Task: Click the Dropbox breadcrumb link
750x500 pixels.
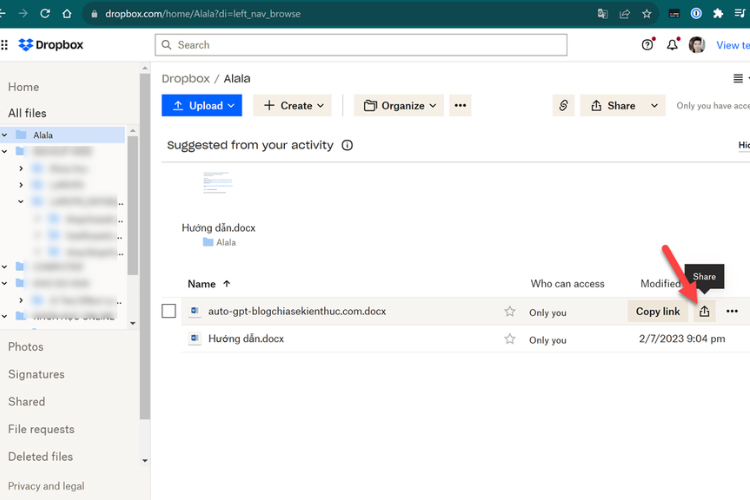Action: tap(186, 78)
